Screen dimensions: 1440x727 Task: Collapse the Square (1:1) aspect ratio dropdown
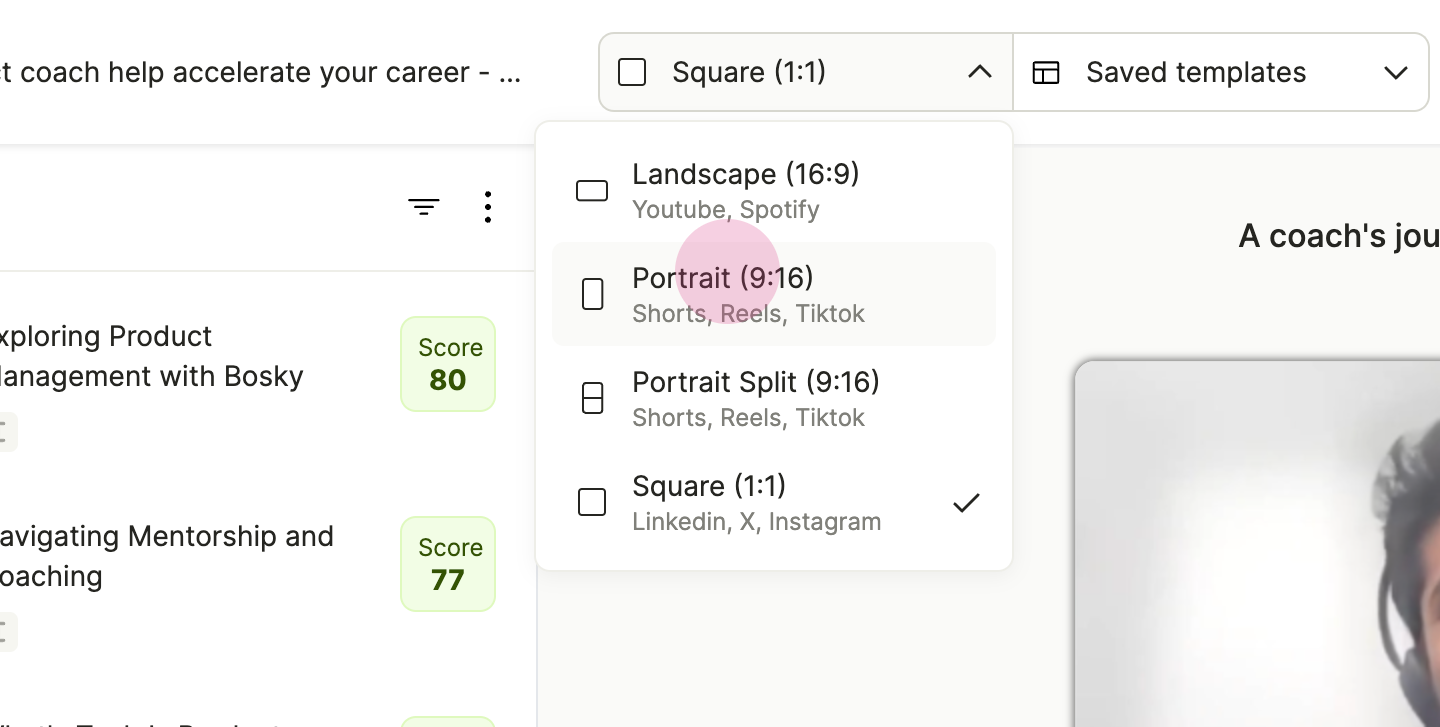806,72
